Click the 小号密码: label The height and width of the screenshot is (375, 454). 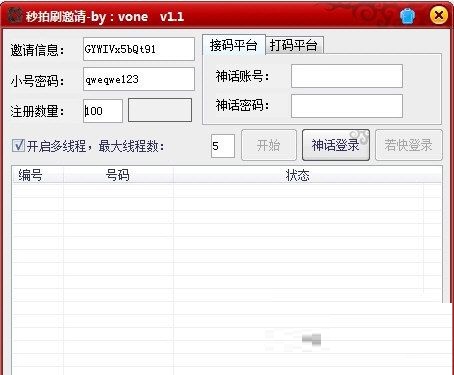[37, 81]
